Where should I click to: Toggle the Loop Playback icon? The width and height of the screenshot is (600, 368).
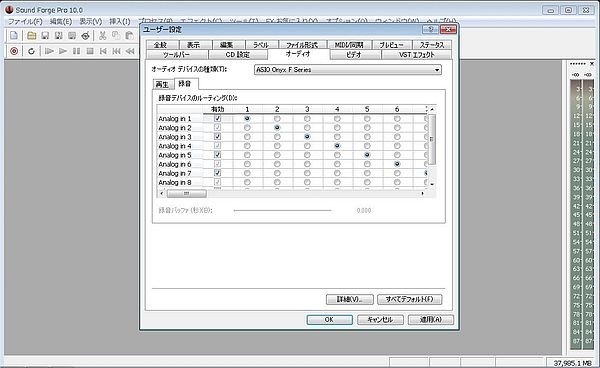click(x=31, y=51)
